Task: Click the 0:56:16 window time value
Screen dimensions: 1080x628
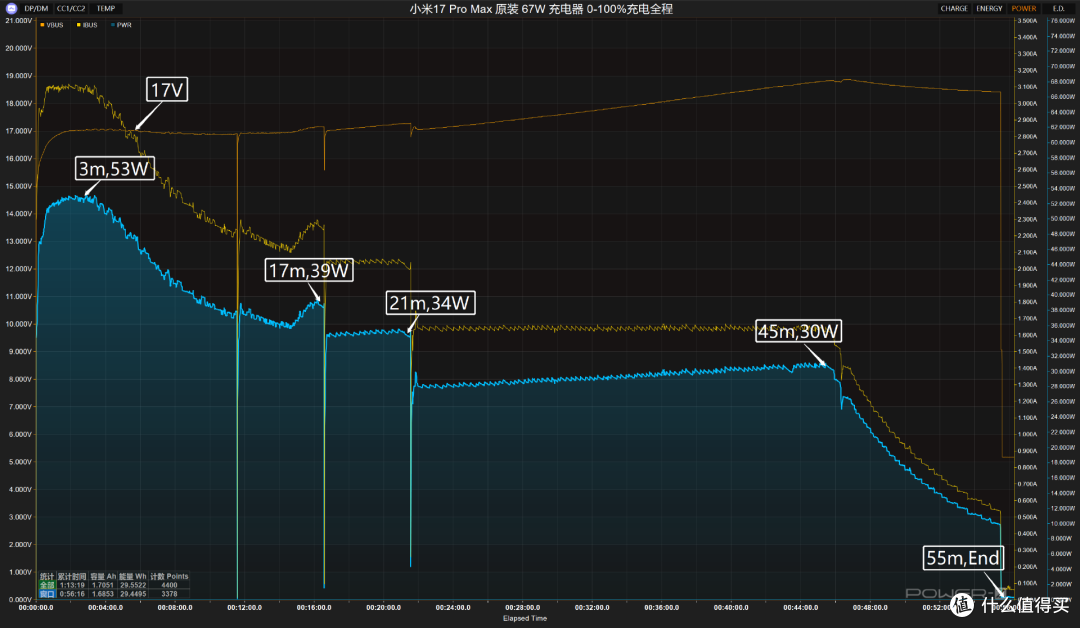Action: coord(72,594)
